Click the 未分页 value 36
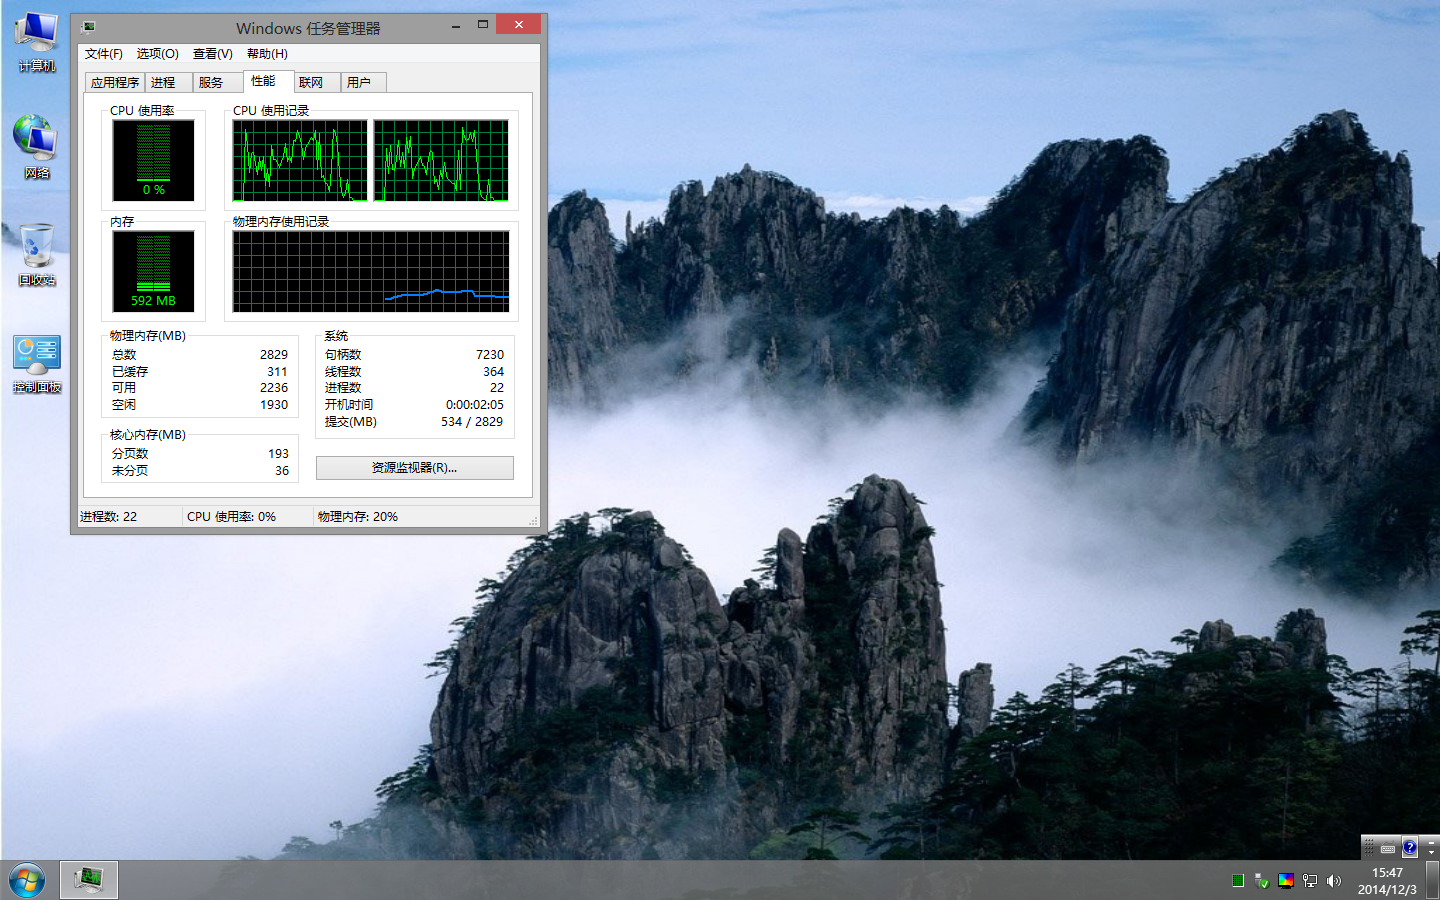The width and height of the screenshot is (1440, 900). tap(282, 471)
